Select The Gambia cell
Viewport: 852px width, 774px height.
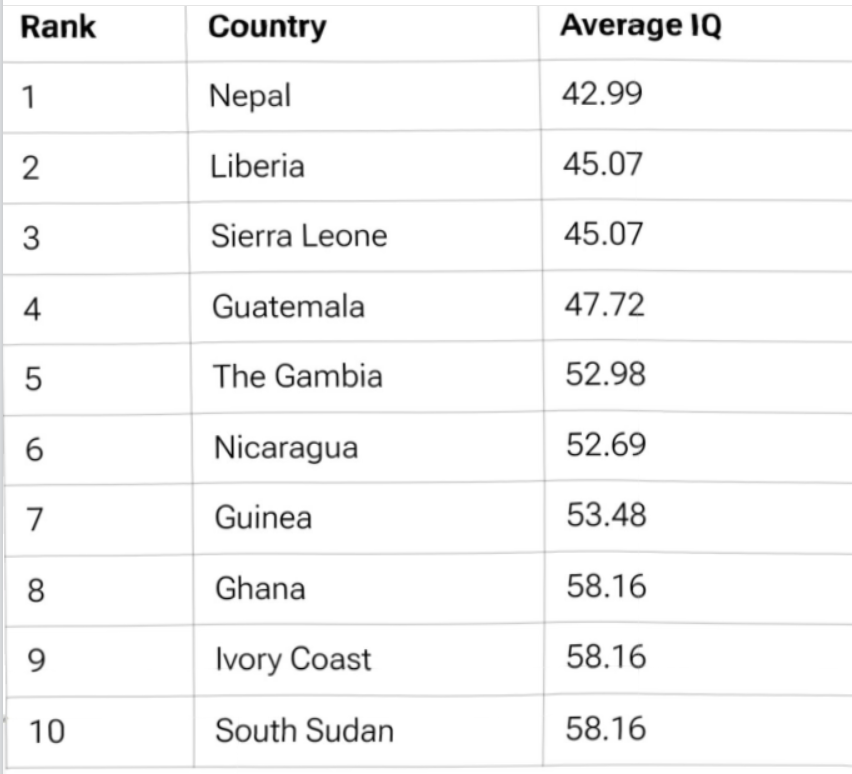[x=297, y=376]
